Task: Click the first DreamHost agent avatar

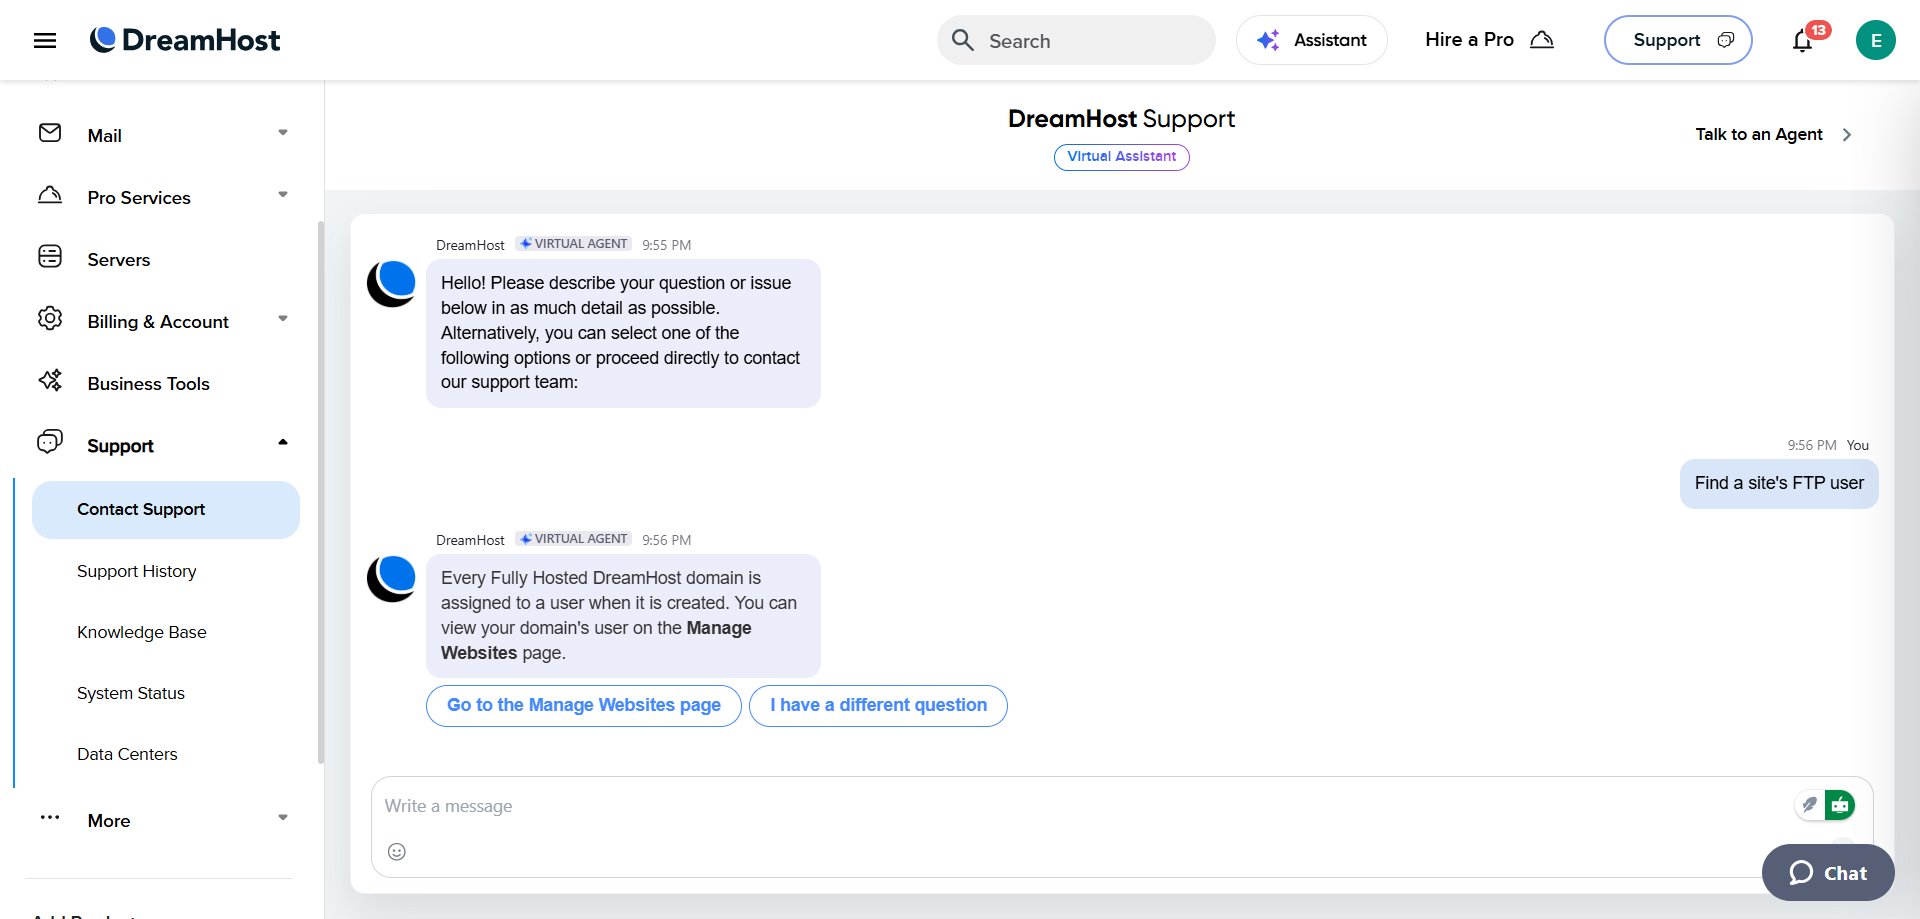Action: [391, 284]
